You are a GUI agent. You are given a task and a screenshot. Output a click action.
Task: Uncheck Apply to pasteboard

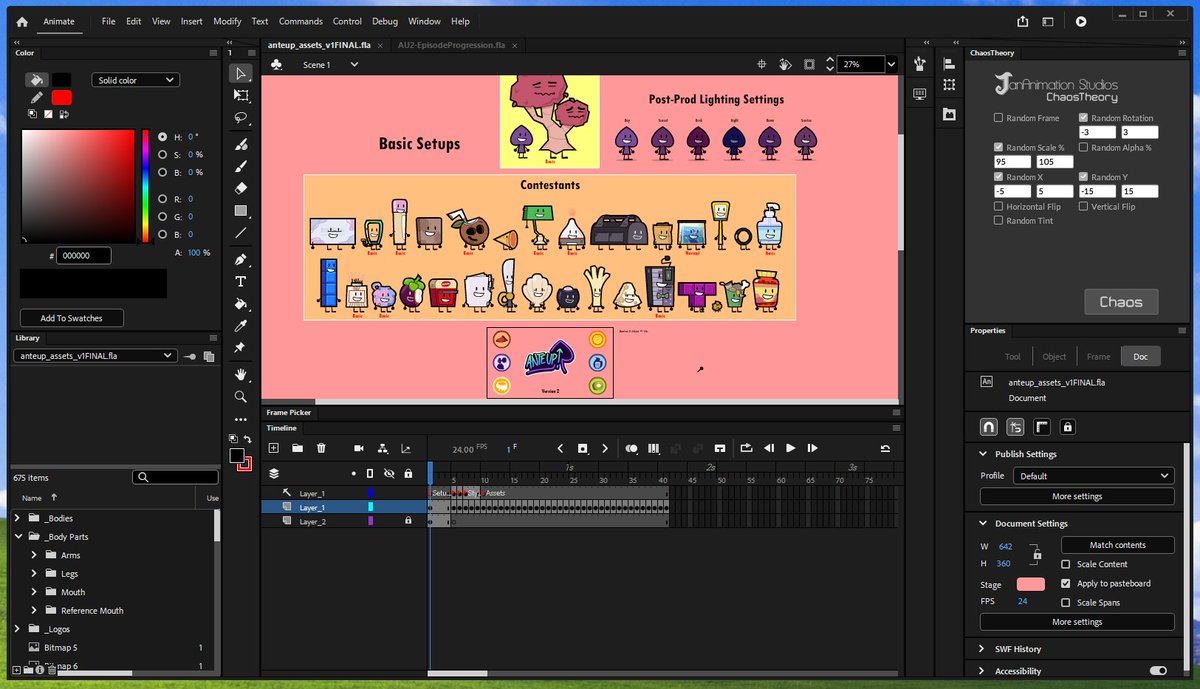(1065, 583)
